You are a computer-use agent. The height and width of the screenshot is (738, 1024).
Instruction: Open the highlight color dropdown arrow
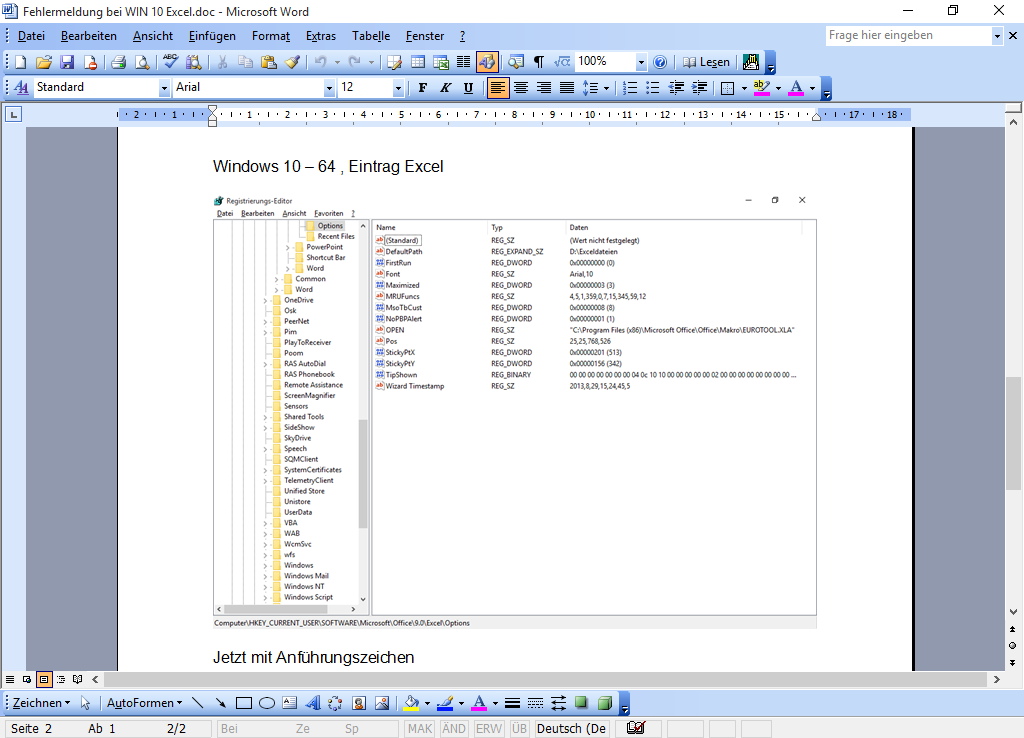coord(778,88)
